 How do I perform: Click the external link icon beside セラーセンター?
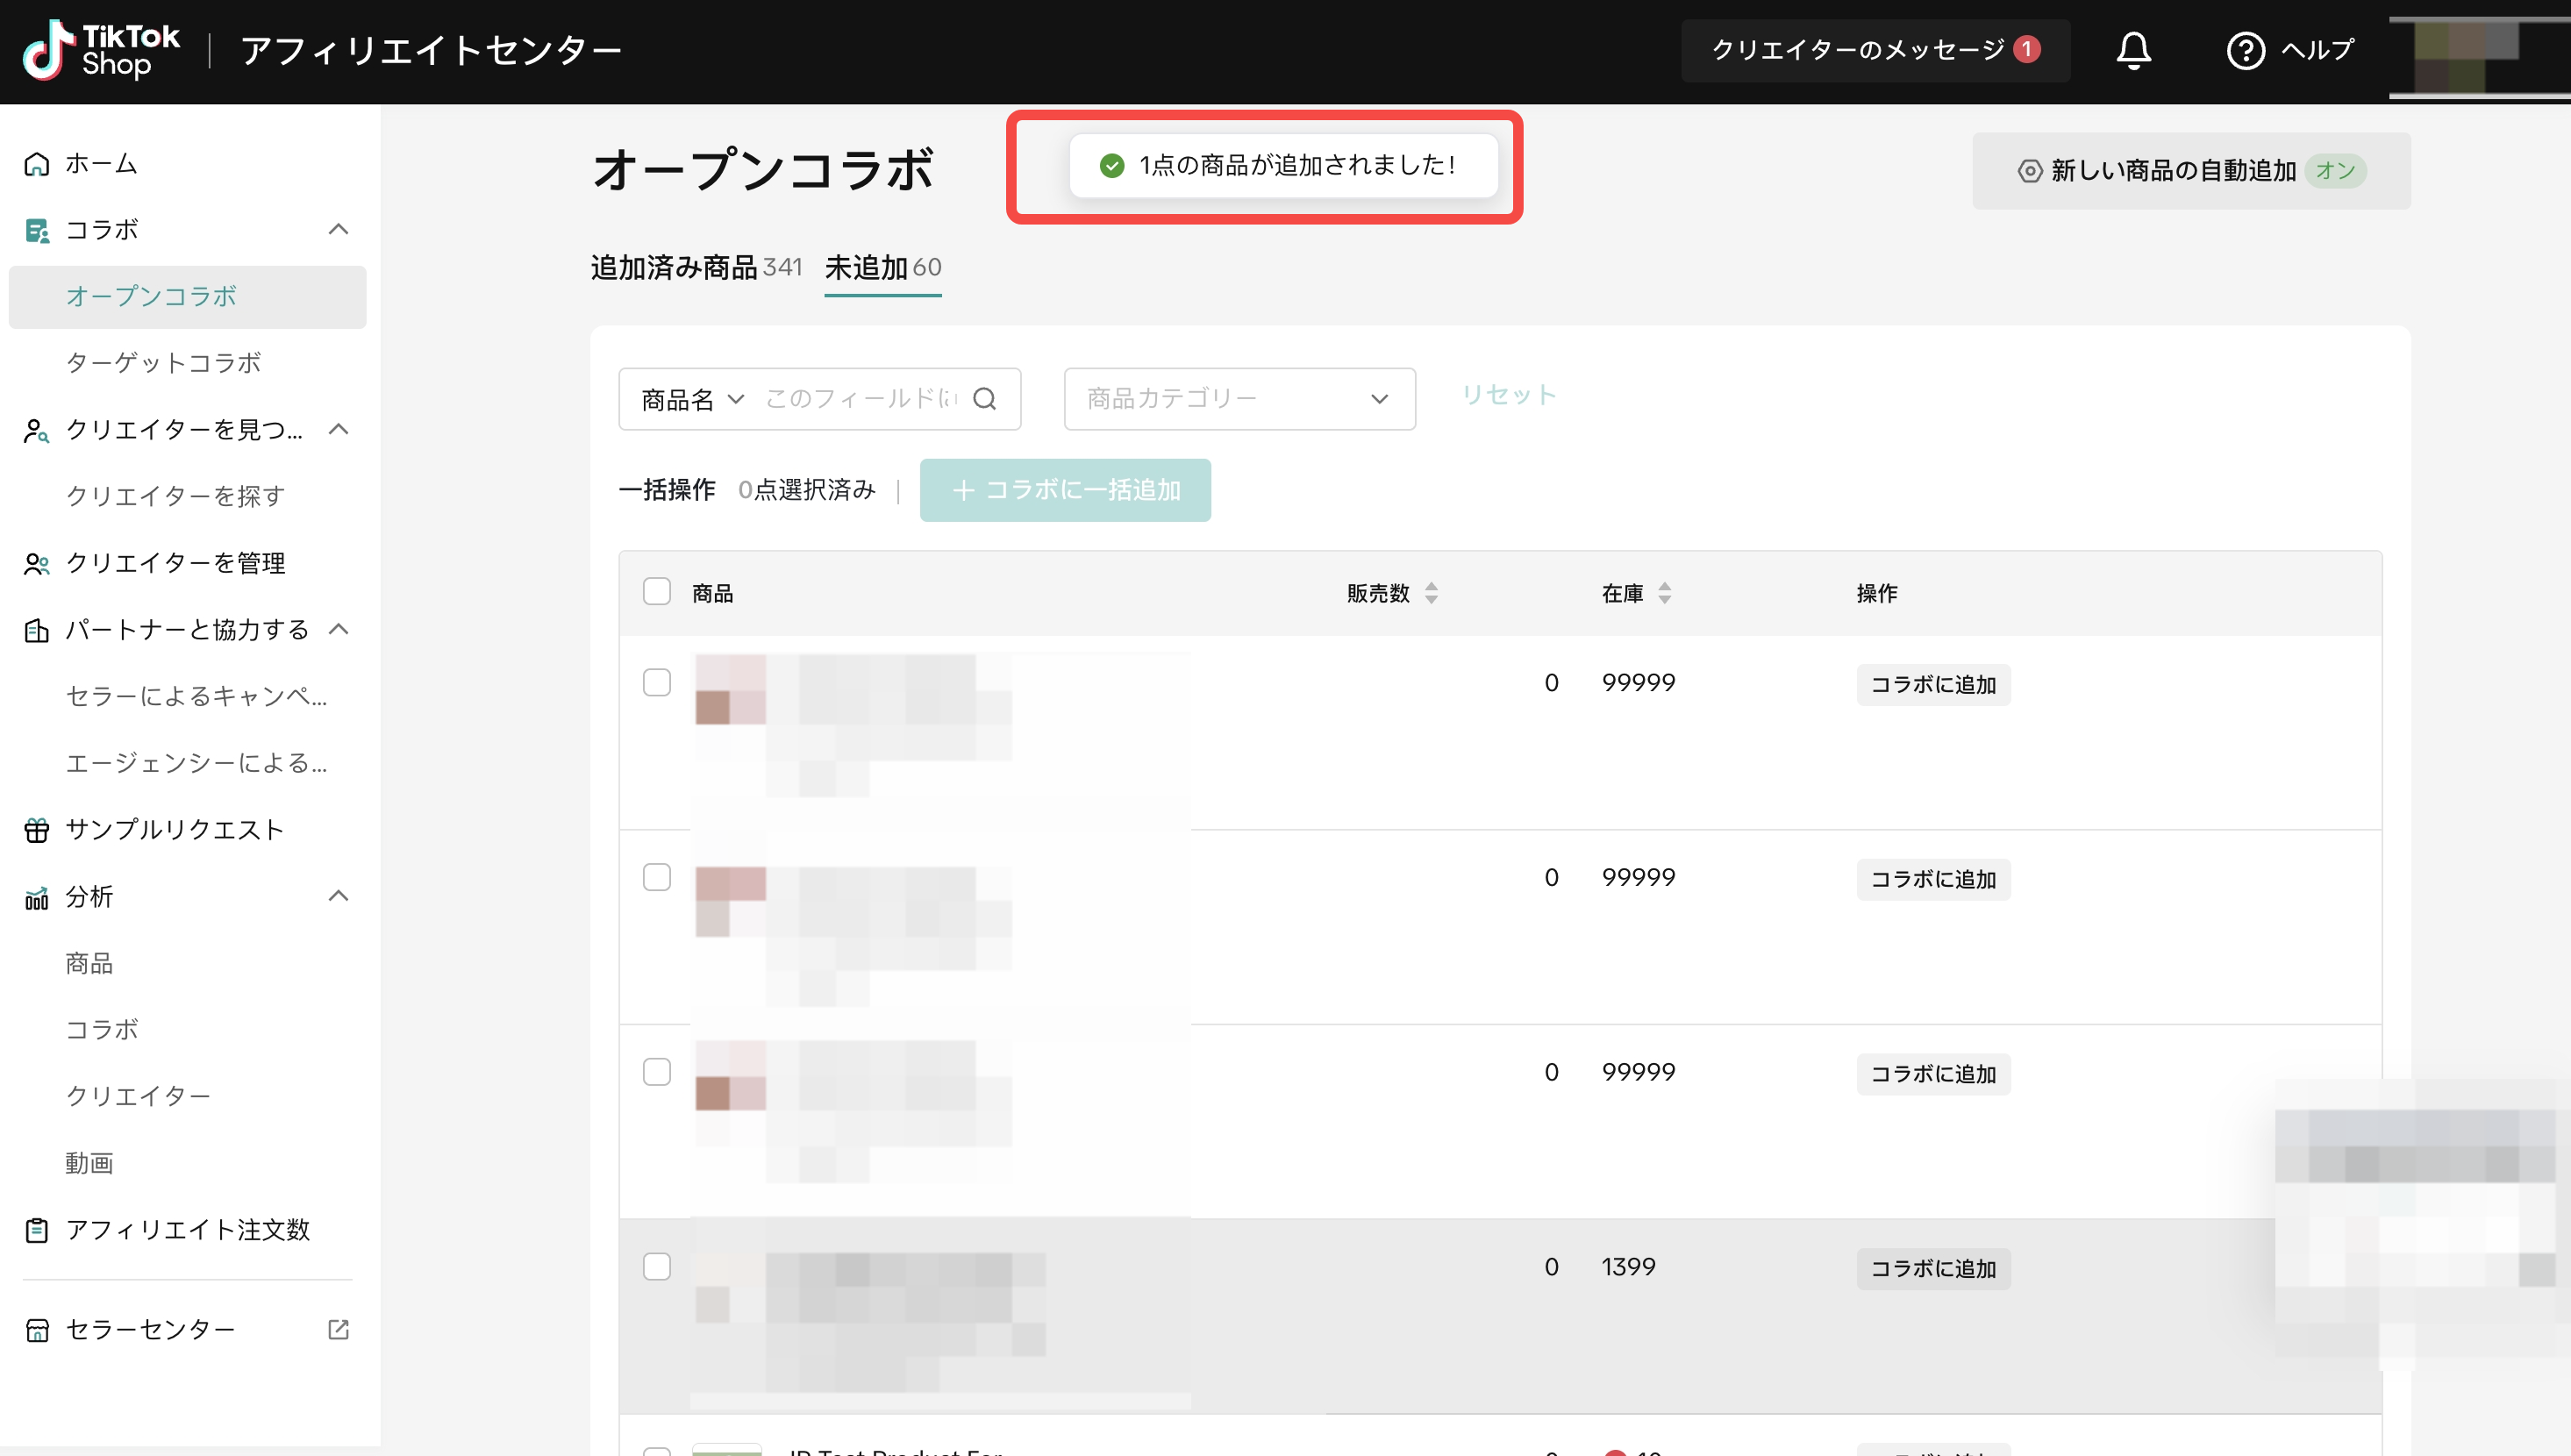338,1329
